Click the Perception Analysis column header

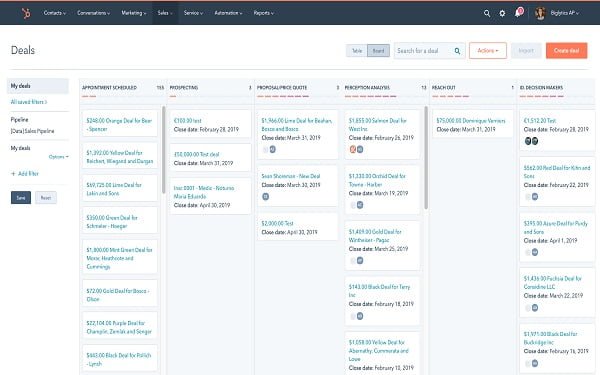coord(367,88)
